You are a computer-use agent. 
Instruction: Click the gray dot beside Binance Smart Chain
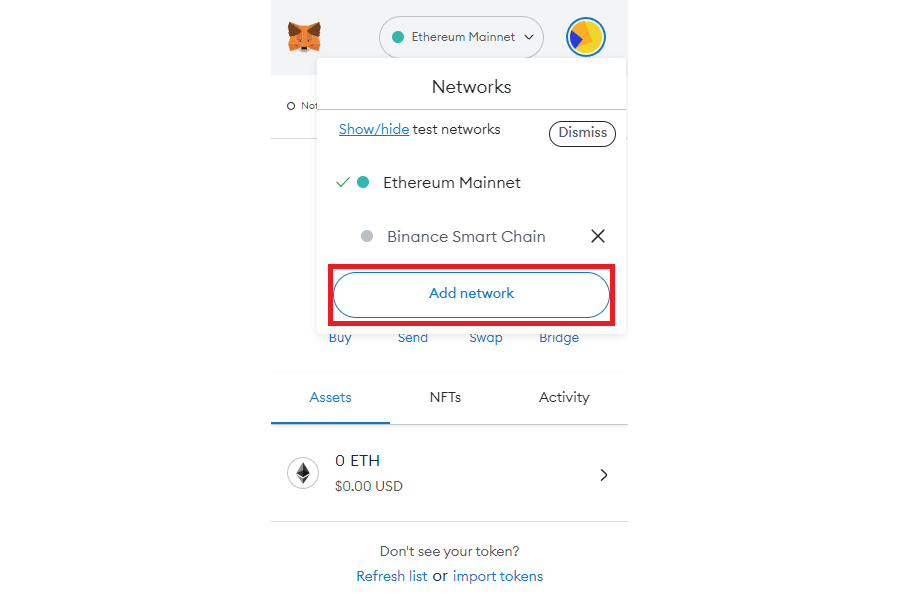point(367,236)
